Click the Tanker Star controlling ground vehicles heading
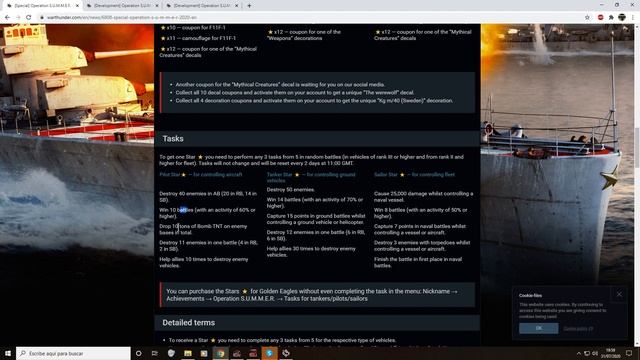 point(311,178)
